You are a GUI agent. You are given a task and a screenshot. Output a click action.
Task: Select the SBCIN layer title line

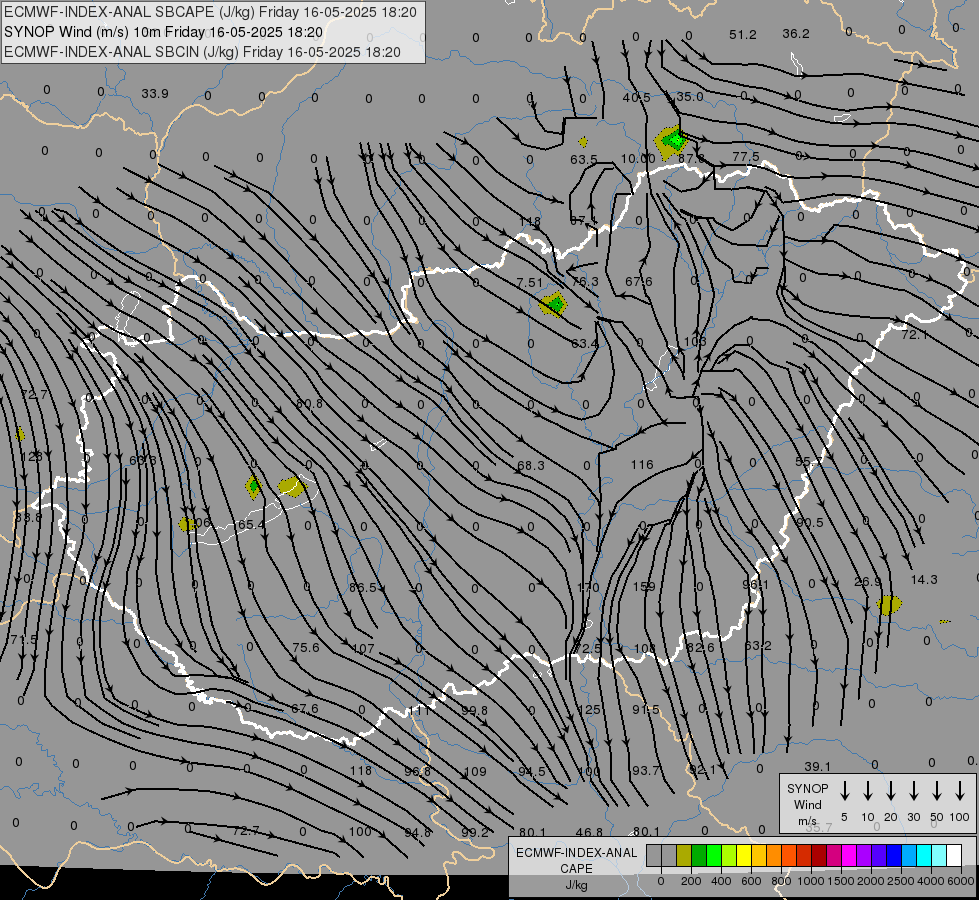point(202,52)
